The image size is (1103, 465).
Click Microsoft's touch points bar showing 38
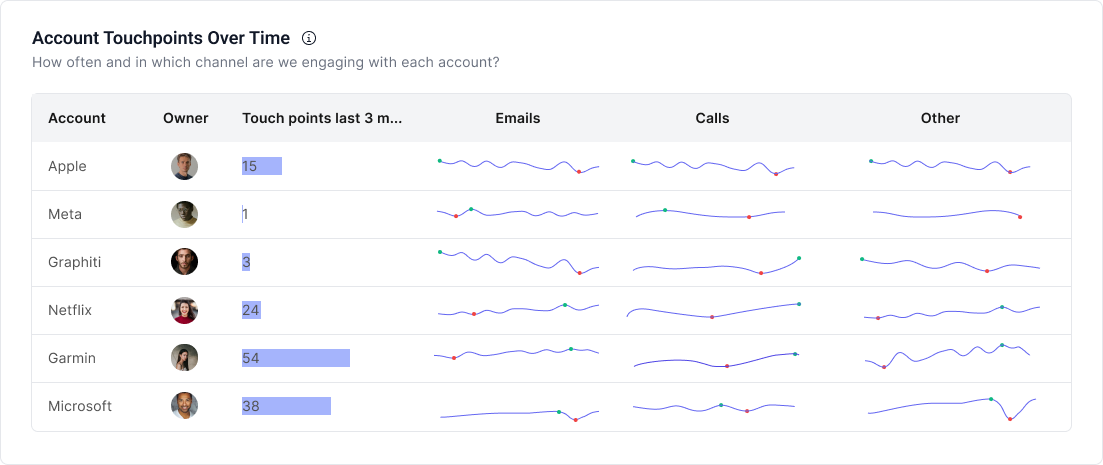[x=286, y=406]
